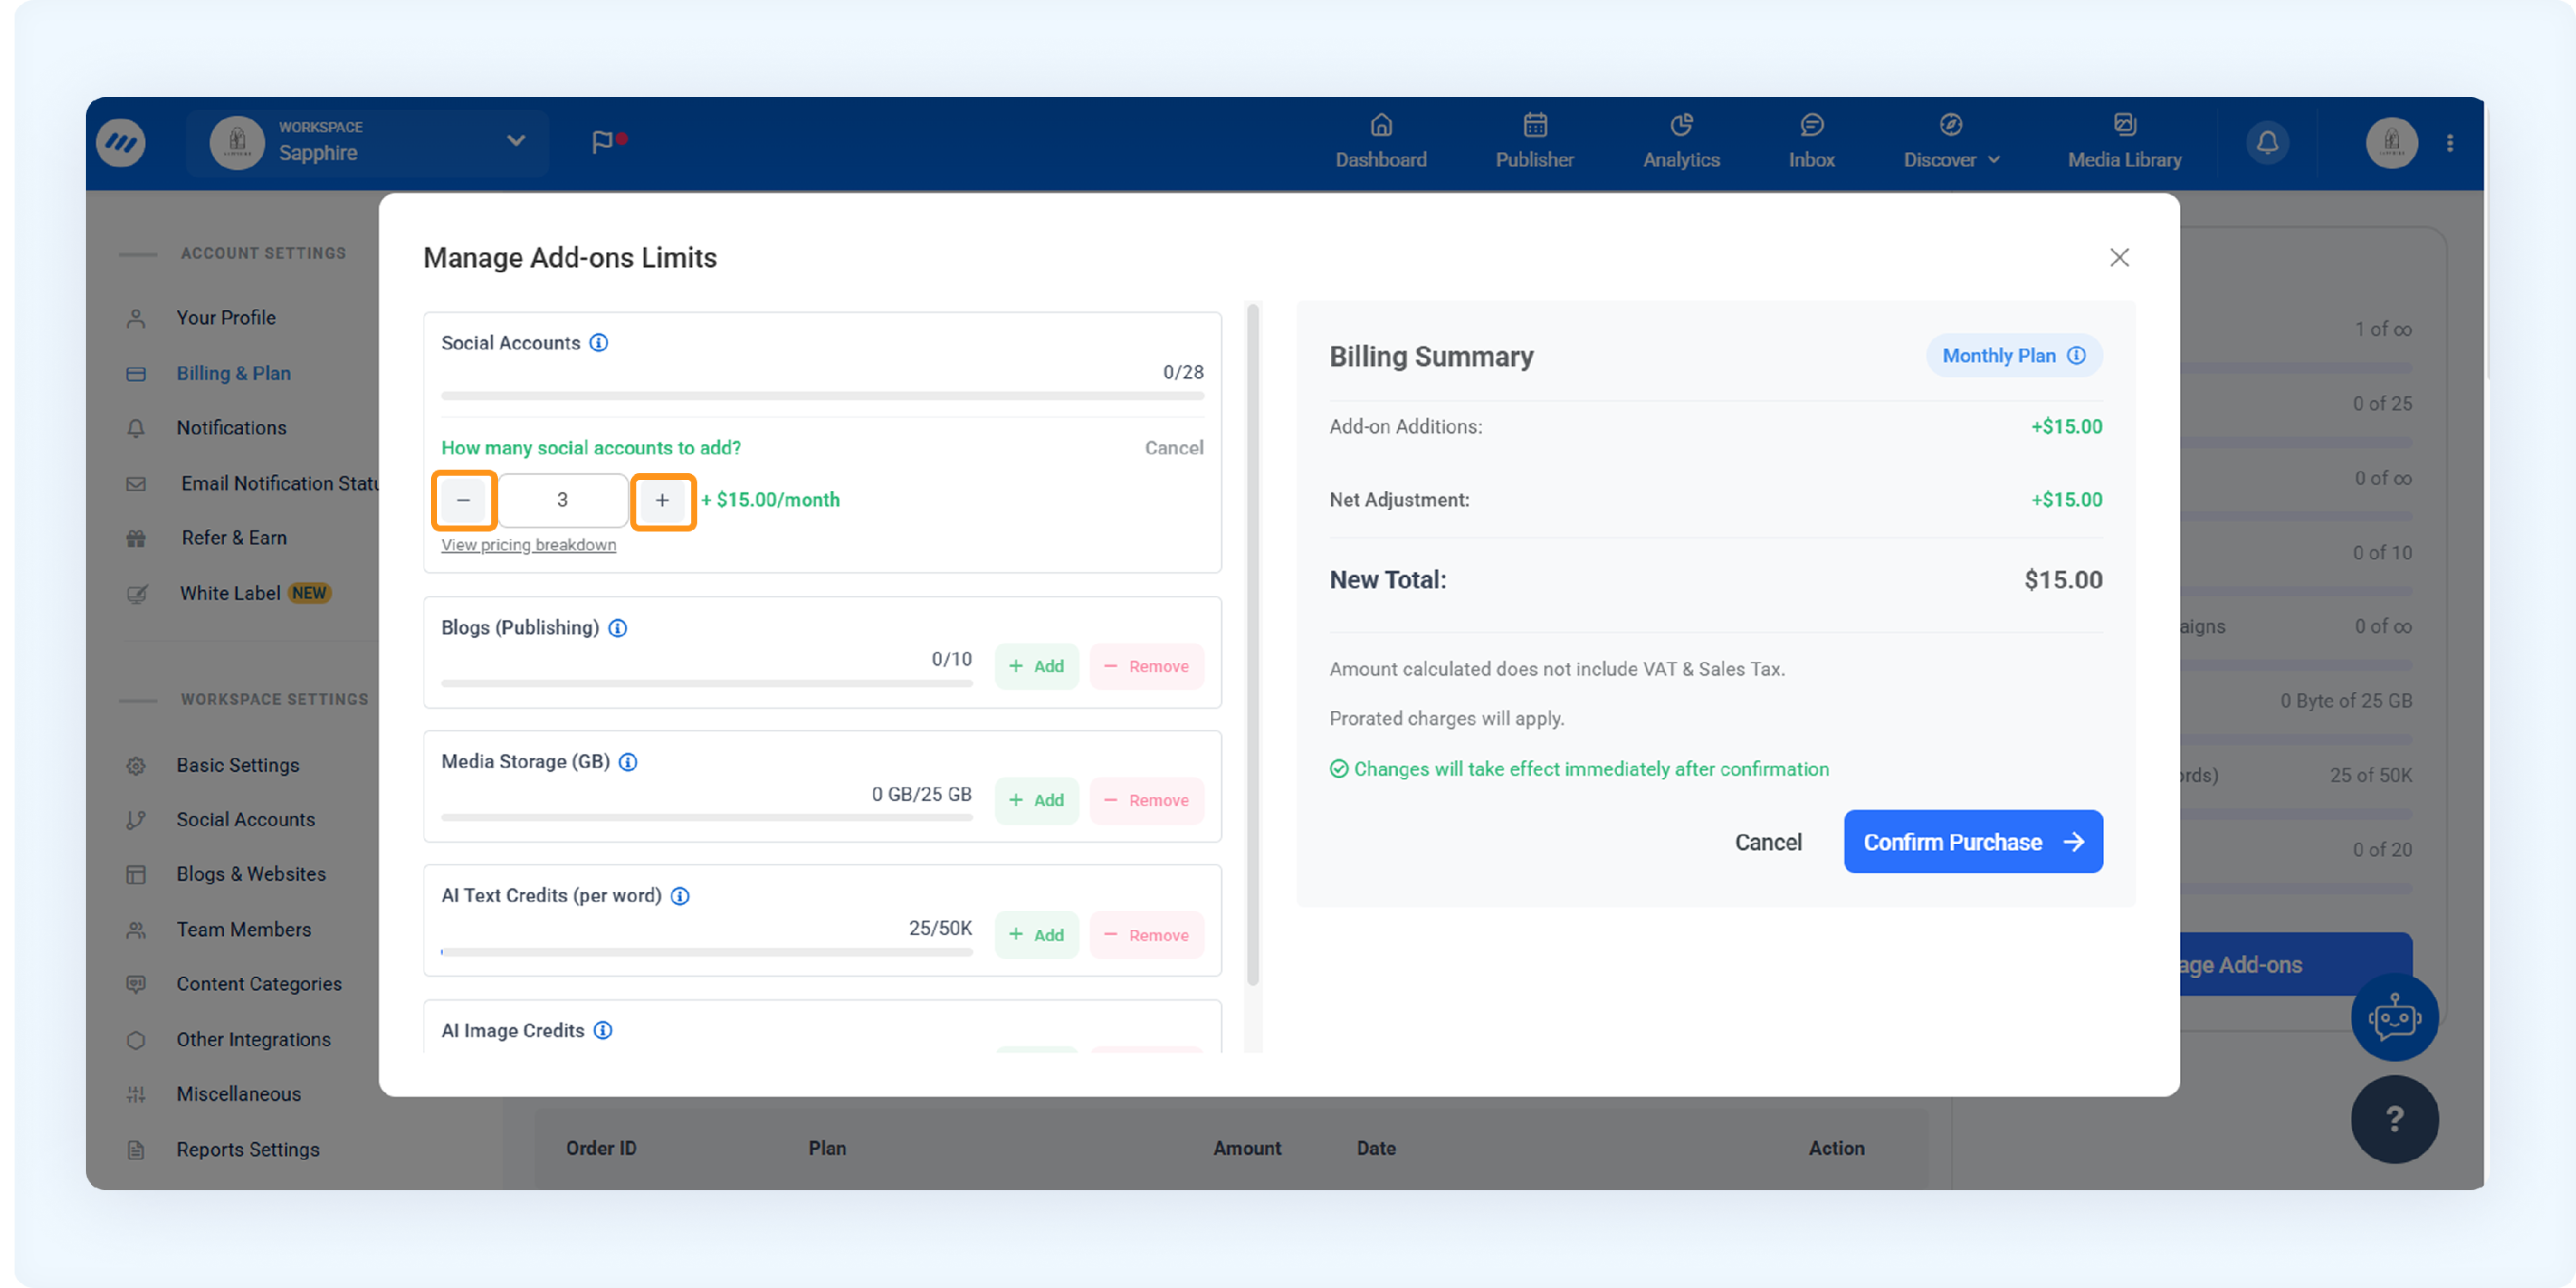
Task: Open Social Accounts workspace settings
Action: click(246, 820)
